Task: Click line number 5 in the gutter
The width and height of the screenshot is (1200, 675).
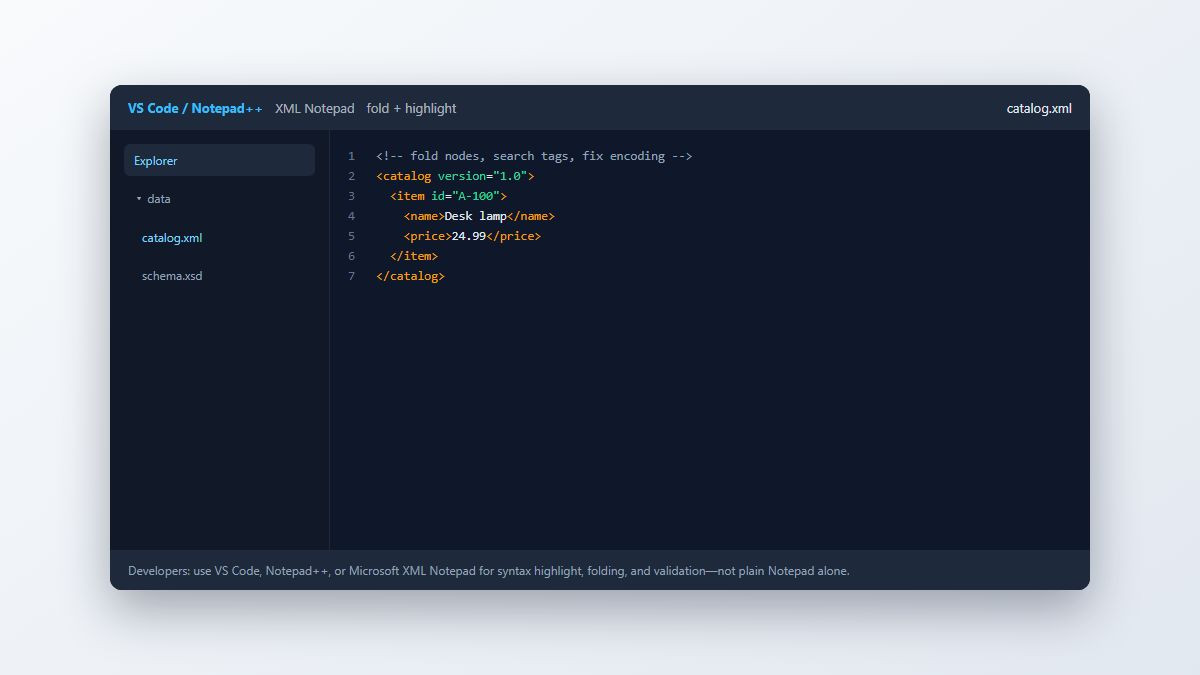Action: click(351, 236)
